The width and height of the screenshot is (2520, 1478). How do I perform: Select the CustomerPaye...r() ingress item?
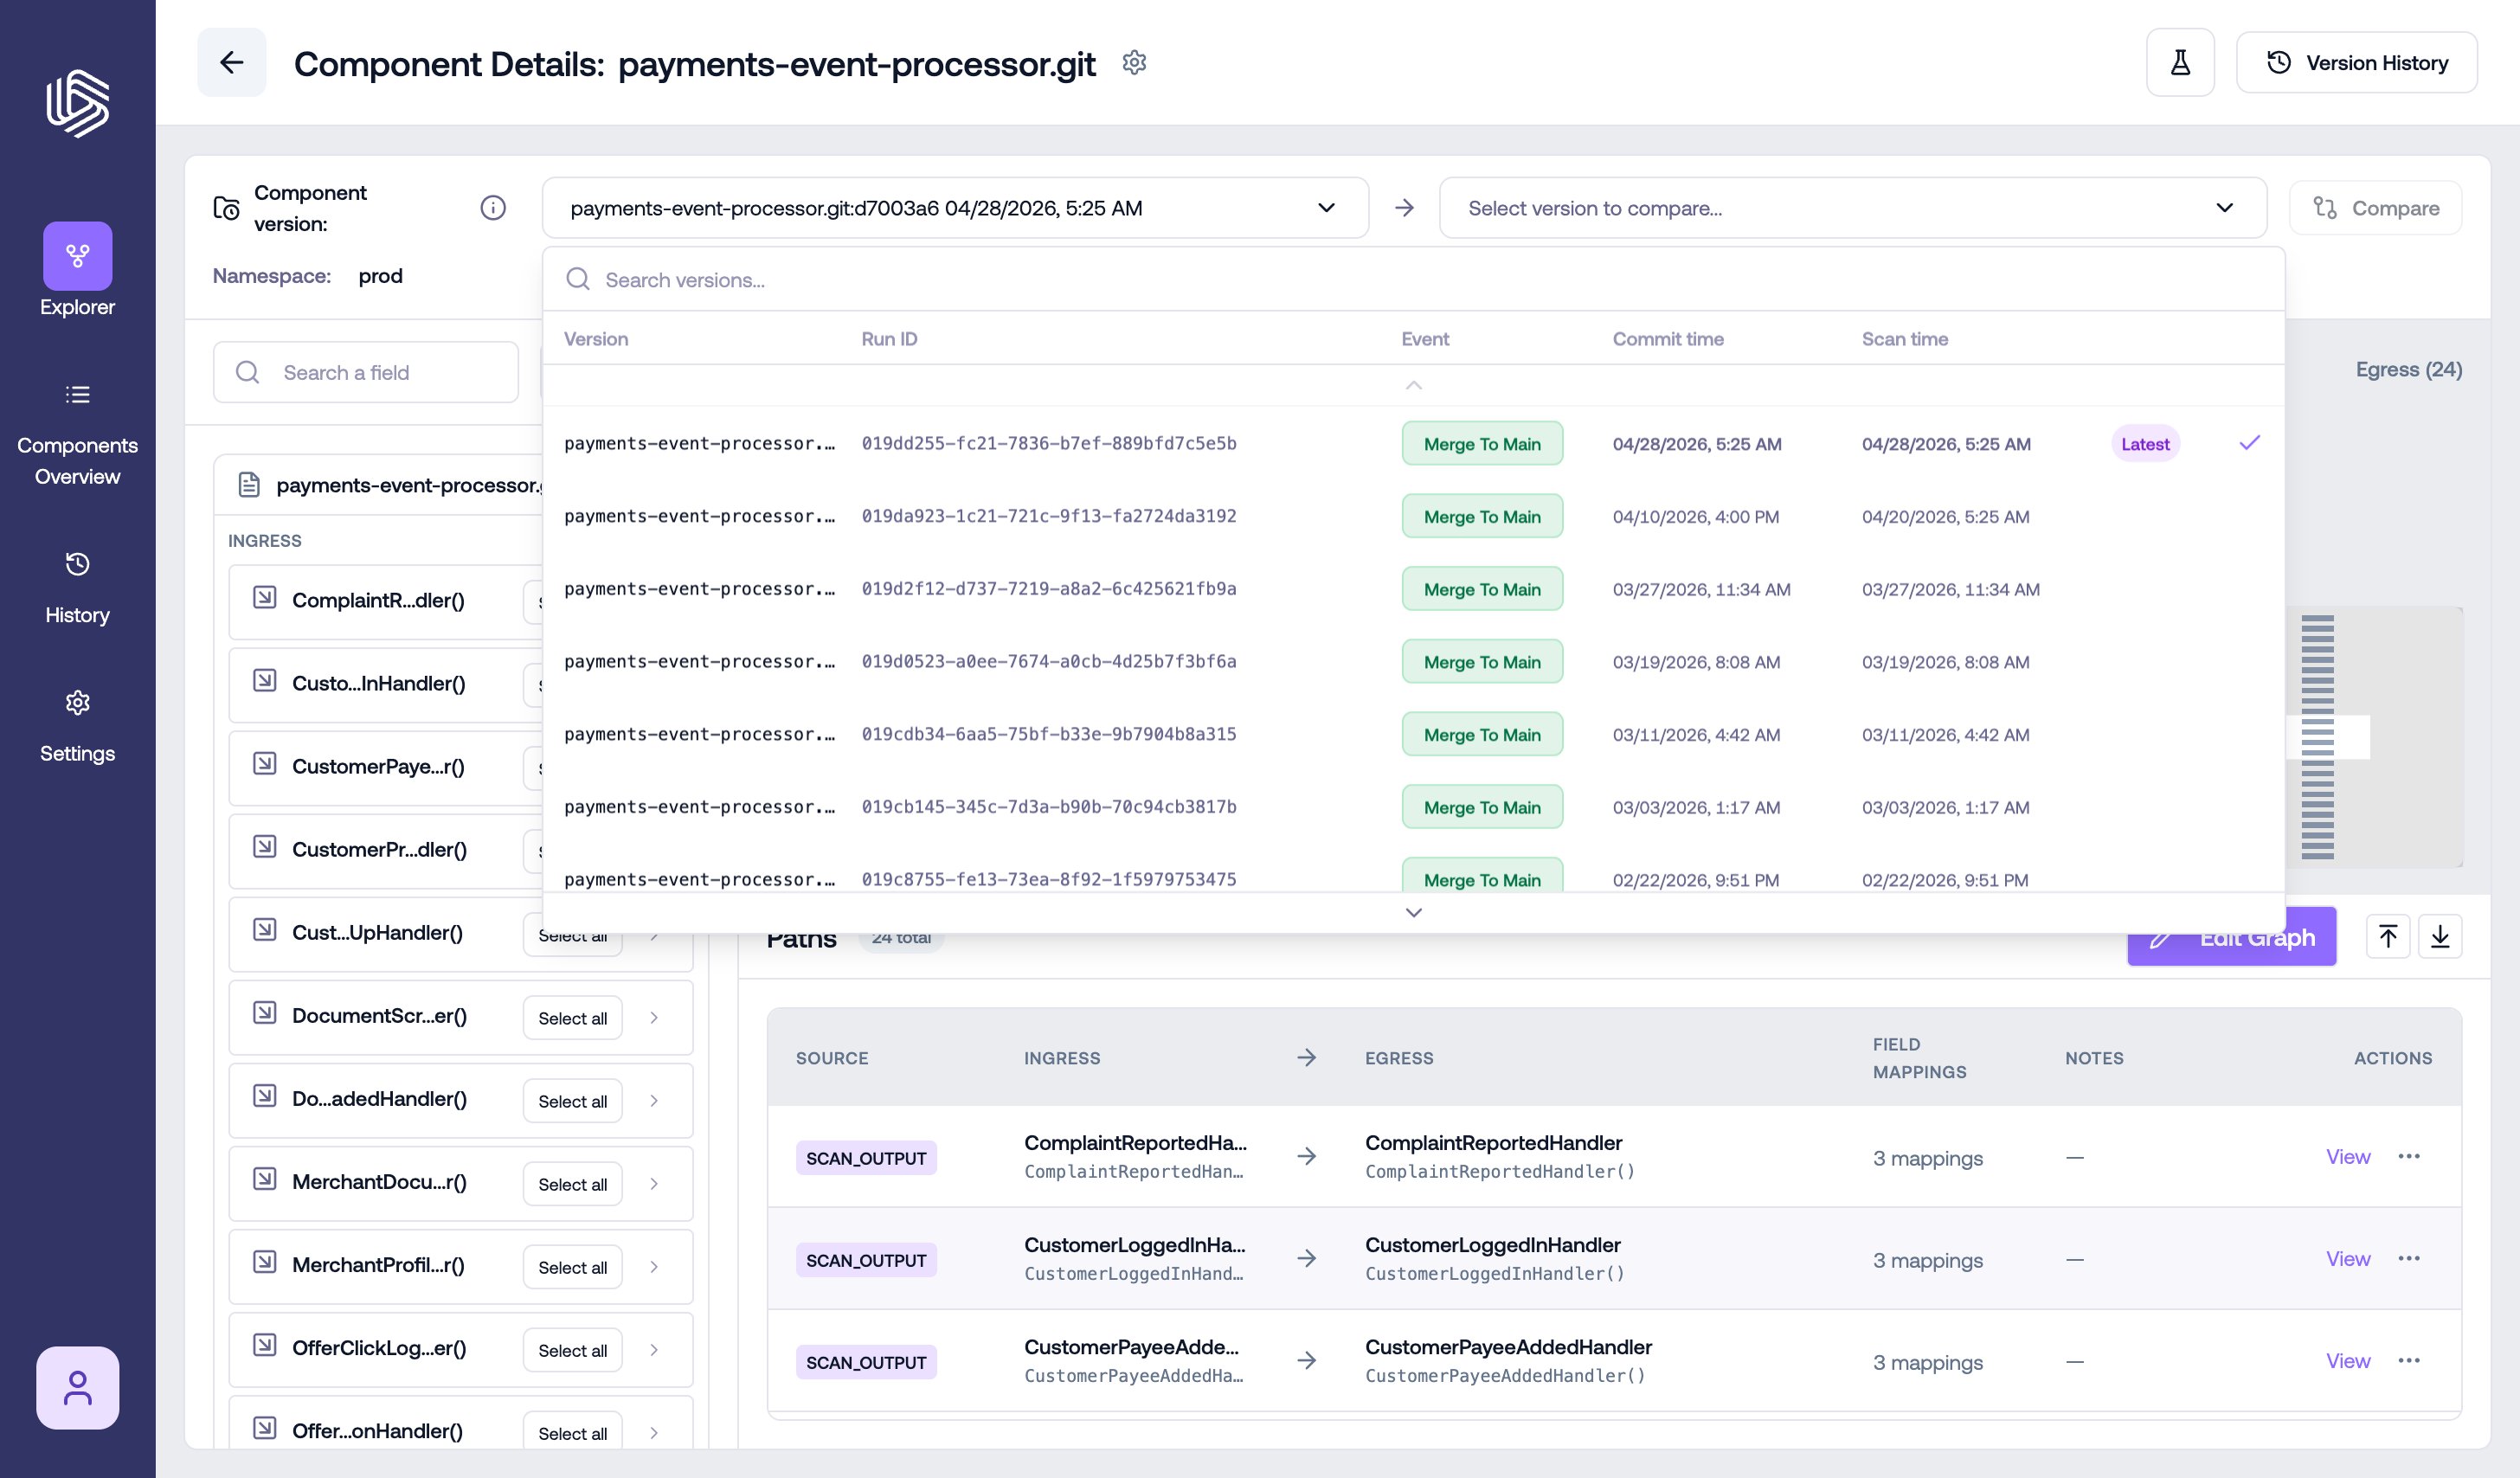(385, 767)
